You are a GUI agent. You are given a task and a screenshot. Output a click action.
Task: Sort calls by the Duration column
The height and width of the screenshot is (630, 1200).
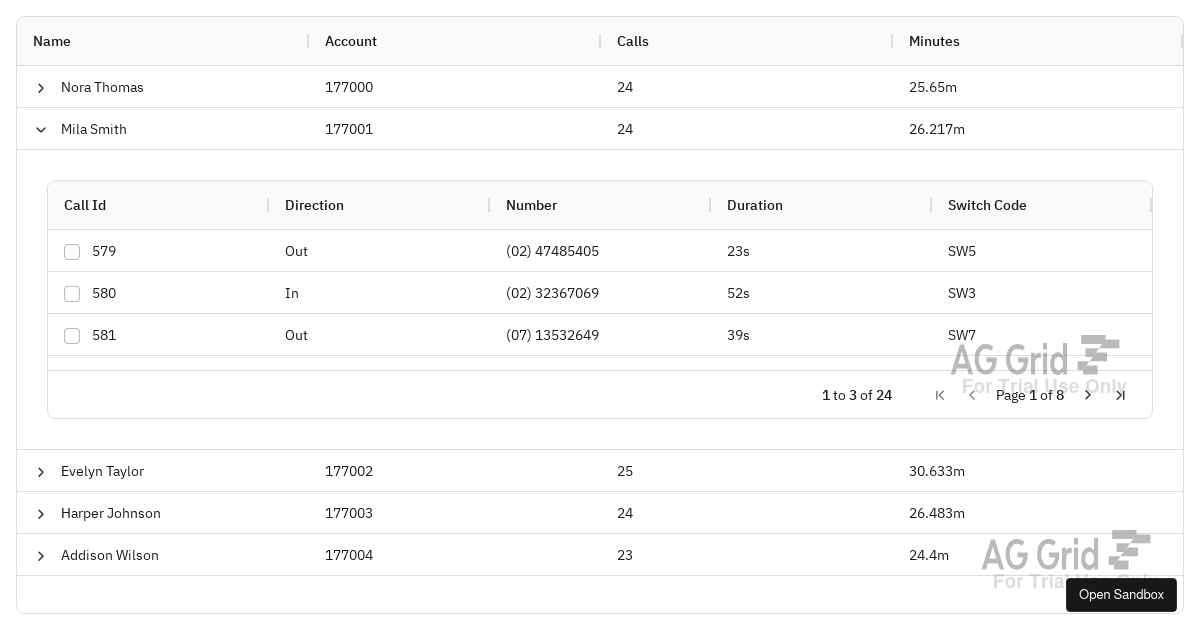click(755, 205)
